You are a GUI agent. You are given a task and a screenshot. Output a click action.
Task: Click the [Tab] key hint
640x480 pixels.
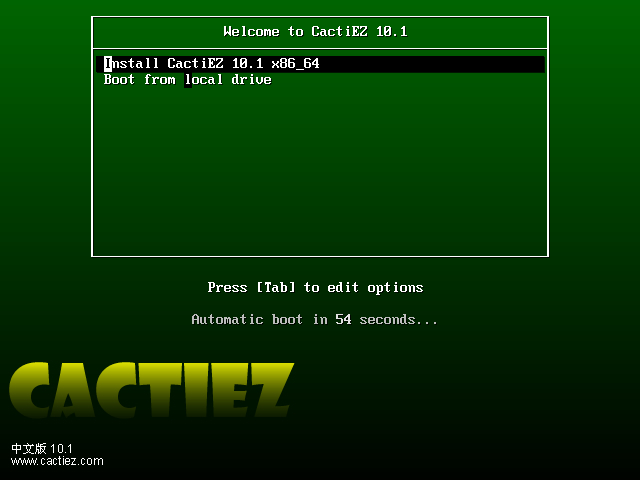(x=276, y=287)
